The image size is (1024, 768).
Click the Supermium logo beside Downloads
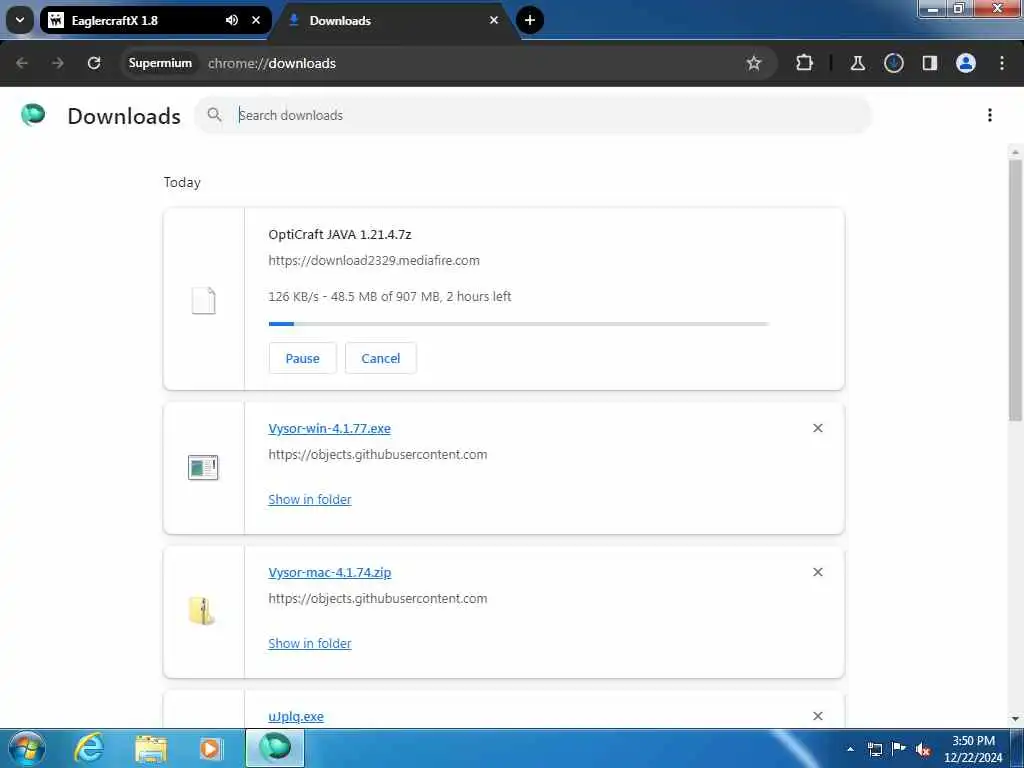[x=33, y=115]
